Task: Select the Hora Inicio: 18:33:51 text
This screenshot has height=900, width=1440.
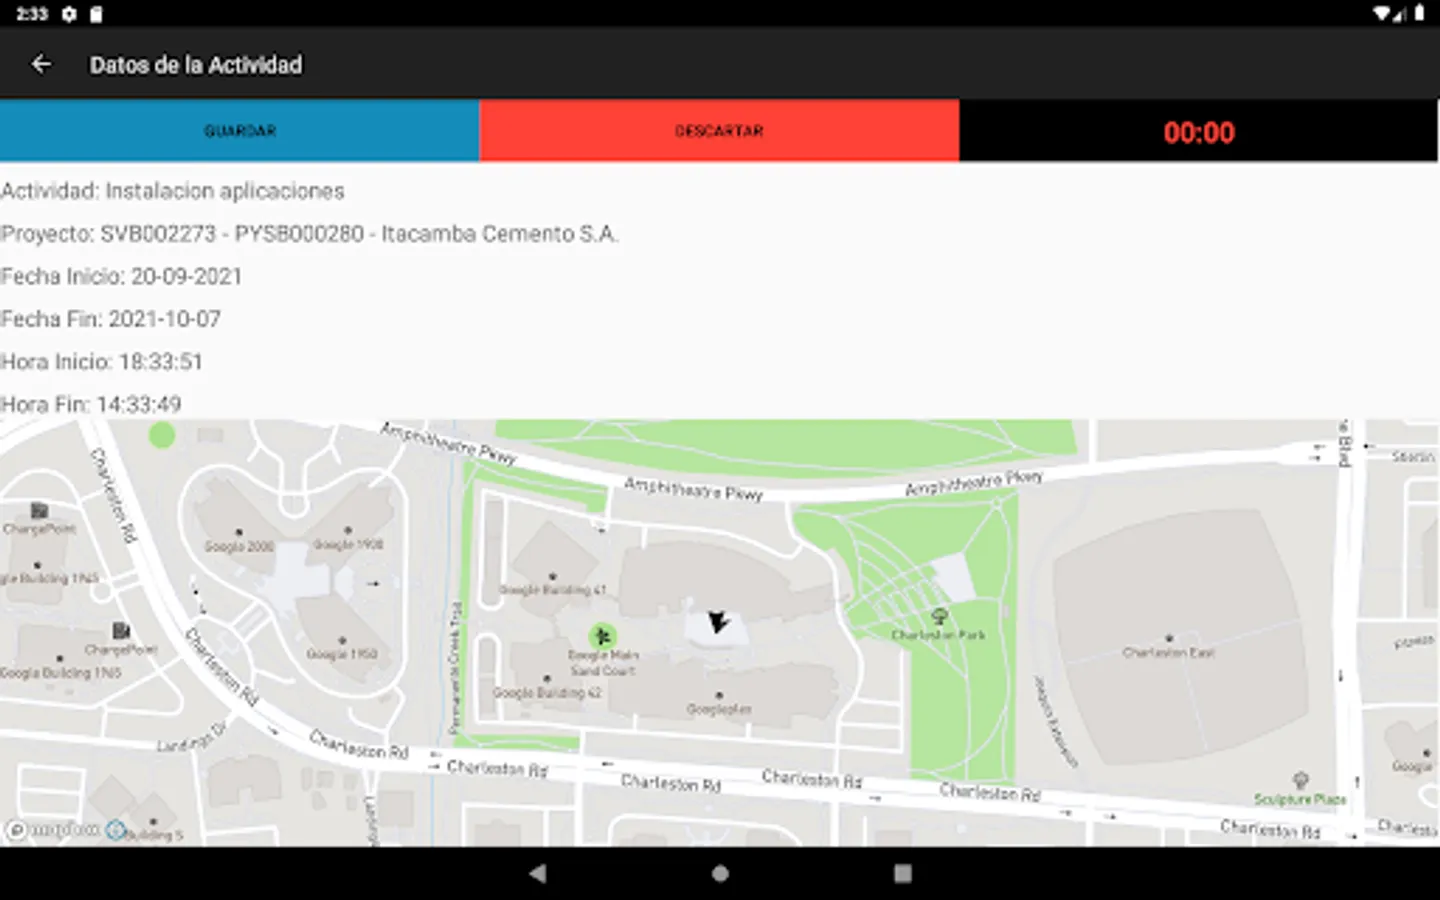Action: point(101,362)
